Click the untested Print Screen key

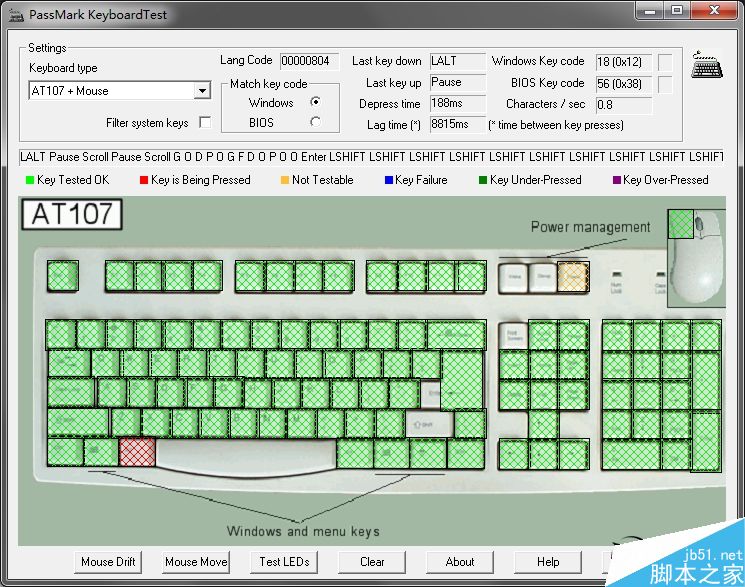click(513, 336)
